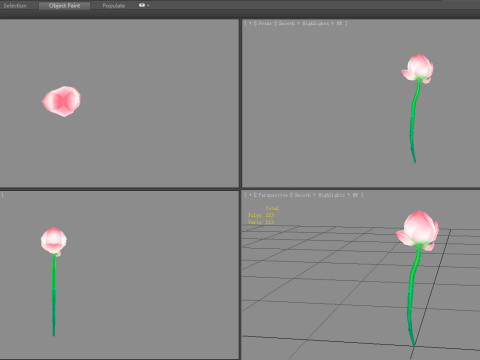Open the Front viewport [+] general menu
This screenshot has height=360, width=480.
click(x=250, y=23)
